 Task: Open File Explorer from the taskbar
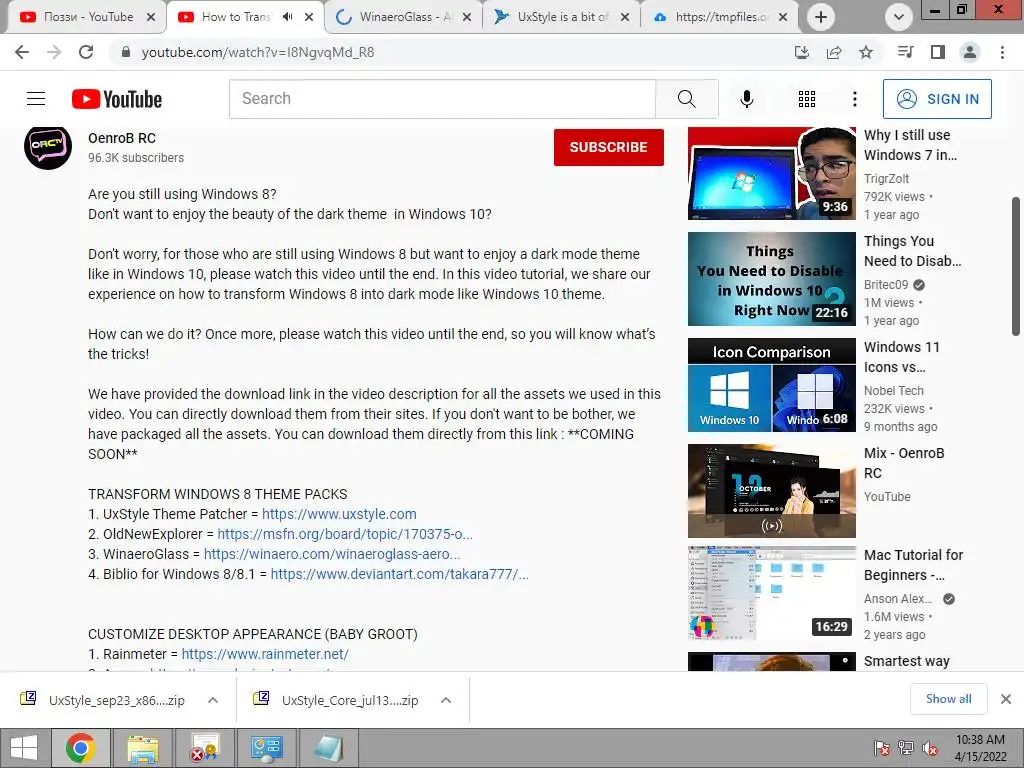pos(142,748)
